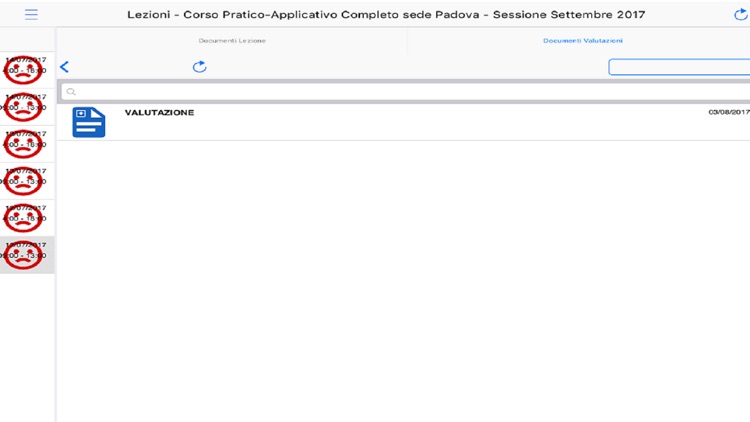
Task: Refresh the document list with the toolbar icon
Action: (199, 67)
